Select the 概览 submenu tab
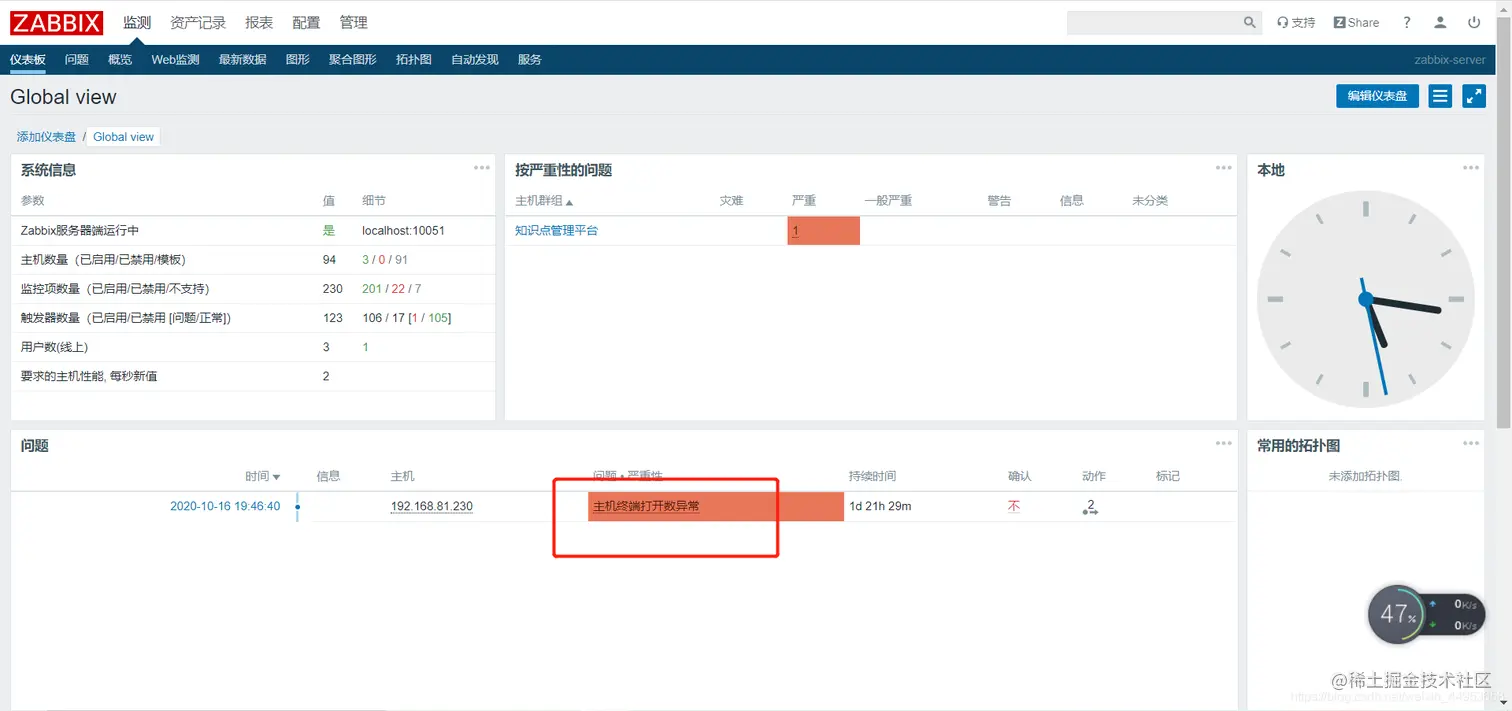1512x711 pixels. click(120, 60)
